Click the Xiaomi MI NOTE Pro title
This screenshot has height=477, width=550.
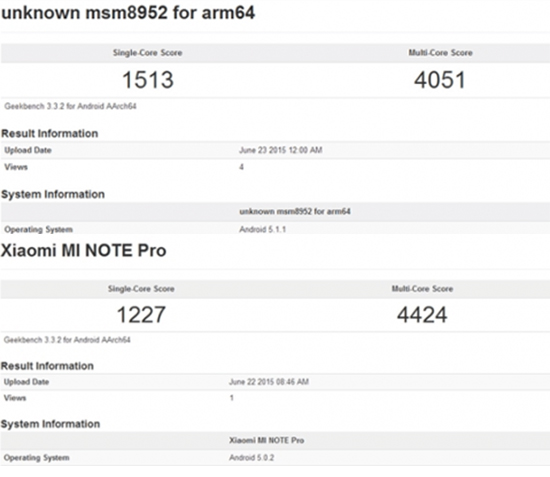83,250
